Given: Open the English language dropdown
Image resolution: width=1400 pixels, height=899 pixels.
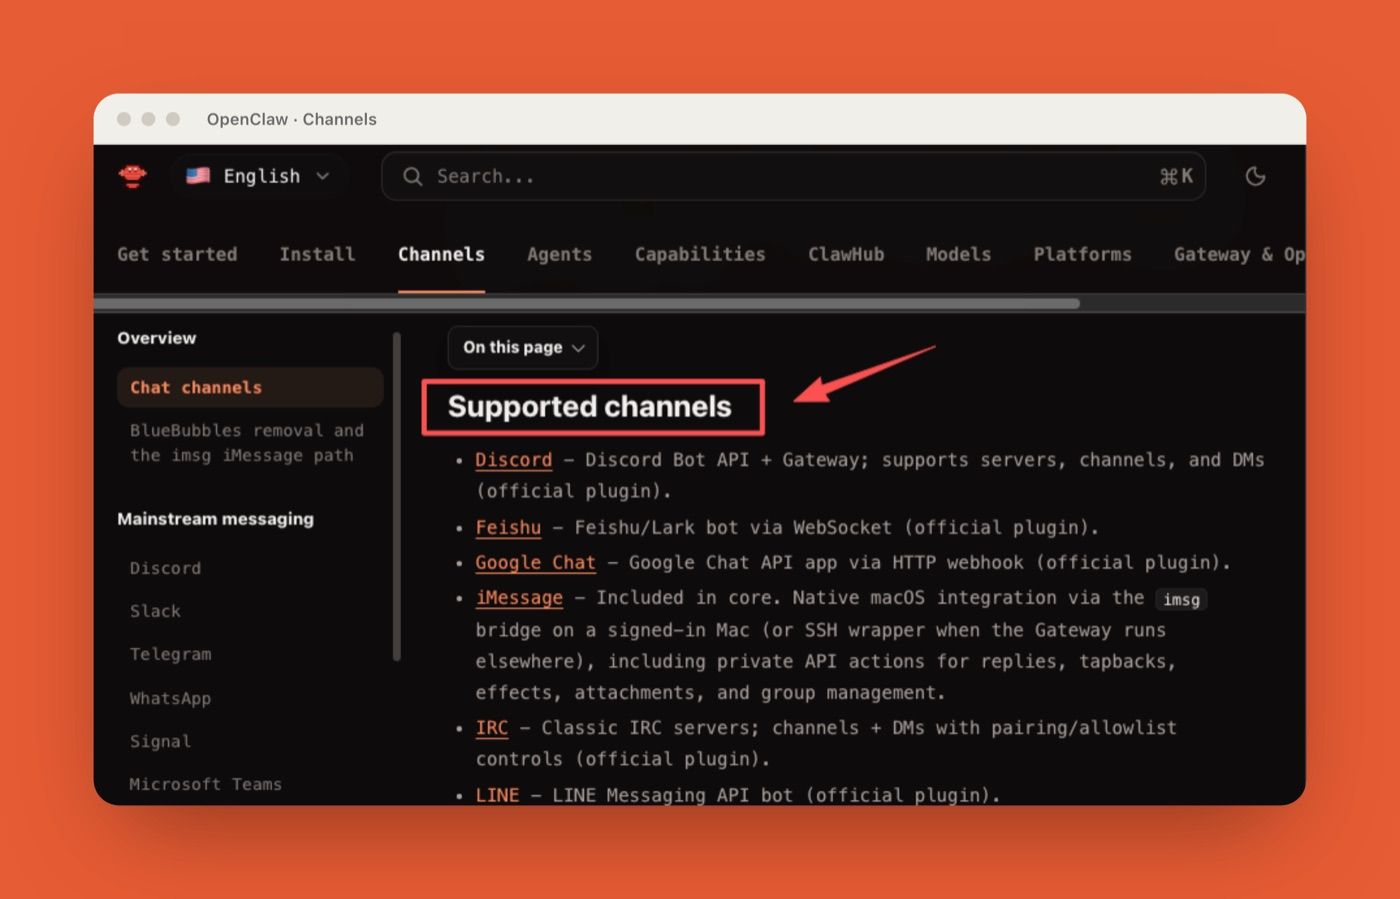Looking at the screenshot, I should (258, 176).
